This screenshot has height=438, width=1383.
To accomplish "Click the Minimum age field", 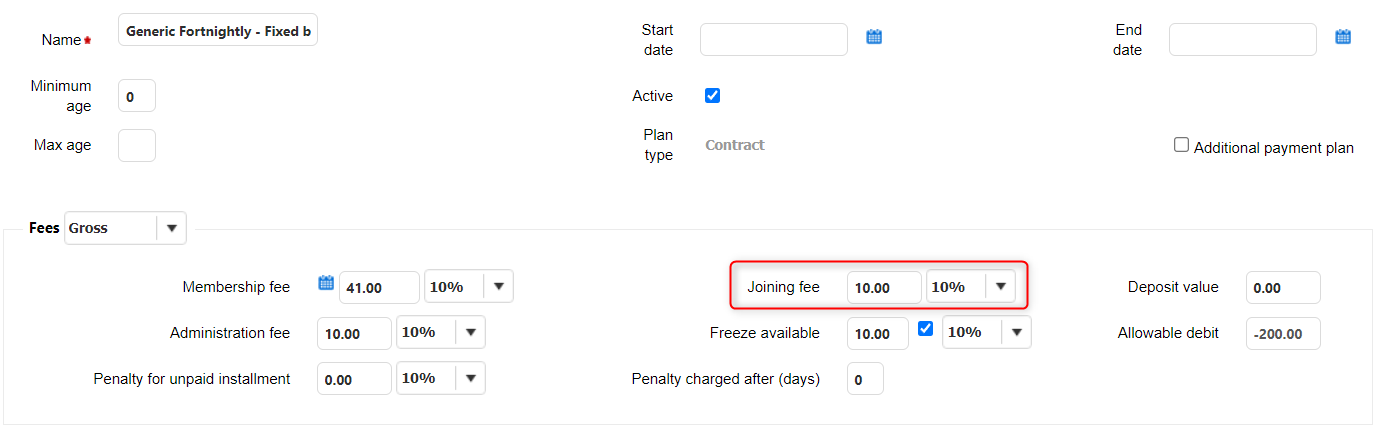I will [x=137, y=97].
